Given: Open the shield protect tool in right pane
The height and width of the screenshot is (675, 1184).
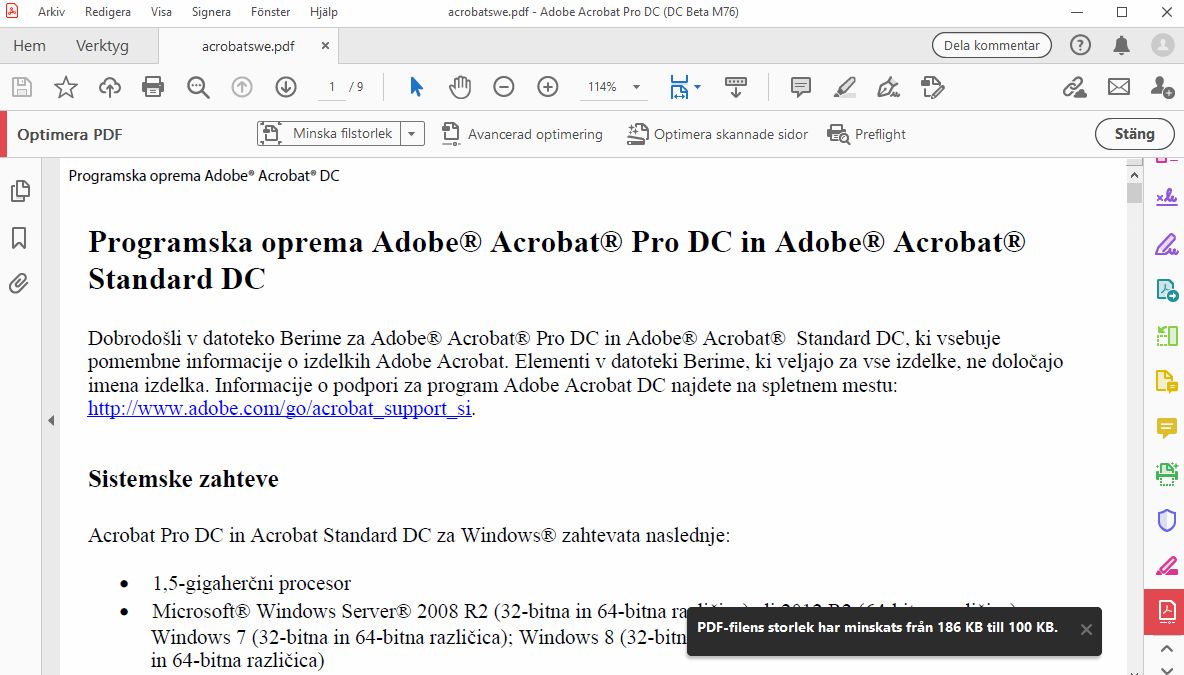Looking at the screenshot, I should pyautogui.click(x=1167, y=519).
